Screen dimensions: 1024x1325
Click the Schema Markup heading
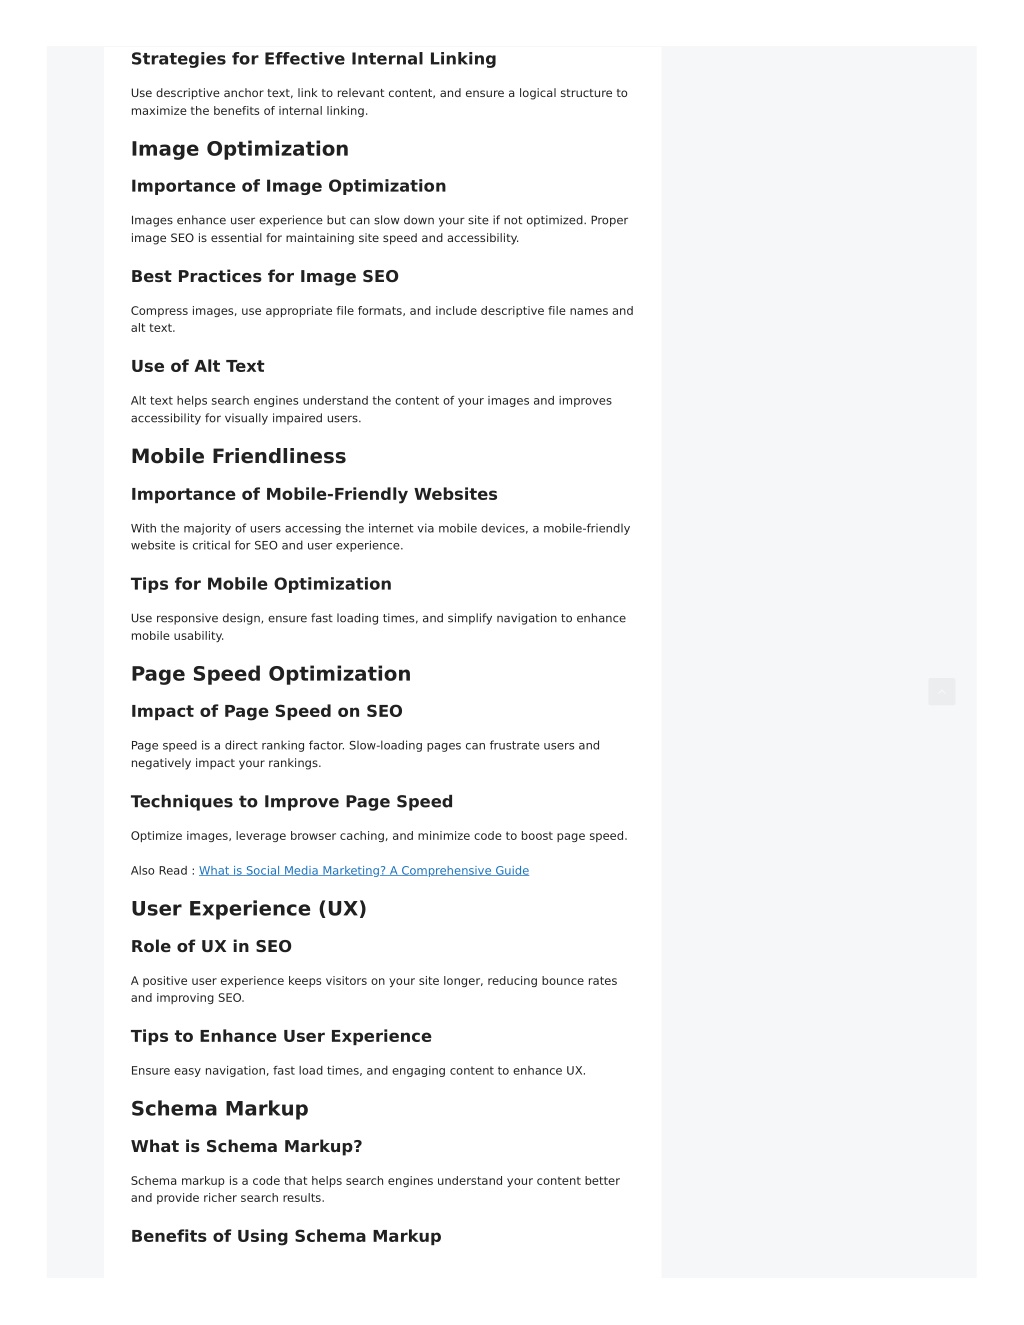[x=220, y=1109]
